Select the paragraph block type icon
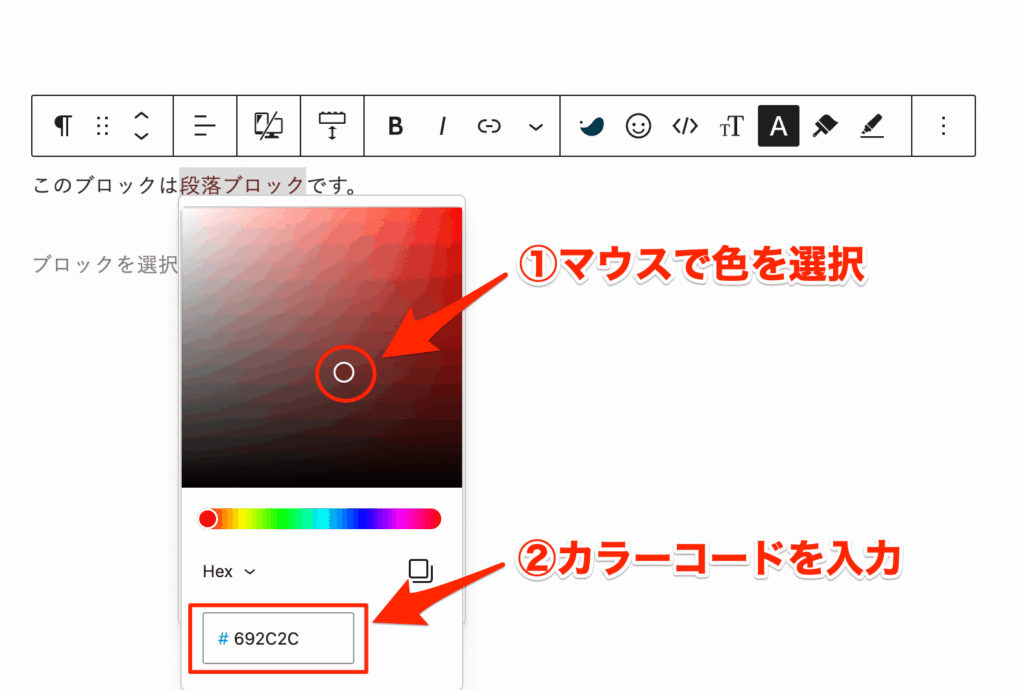 pos(62,125)
